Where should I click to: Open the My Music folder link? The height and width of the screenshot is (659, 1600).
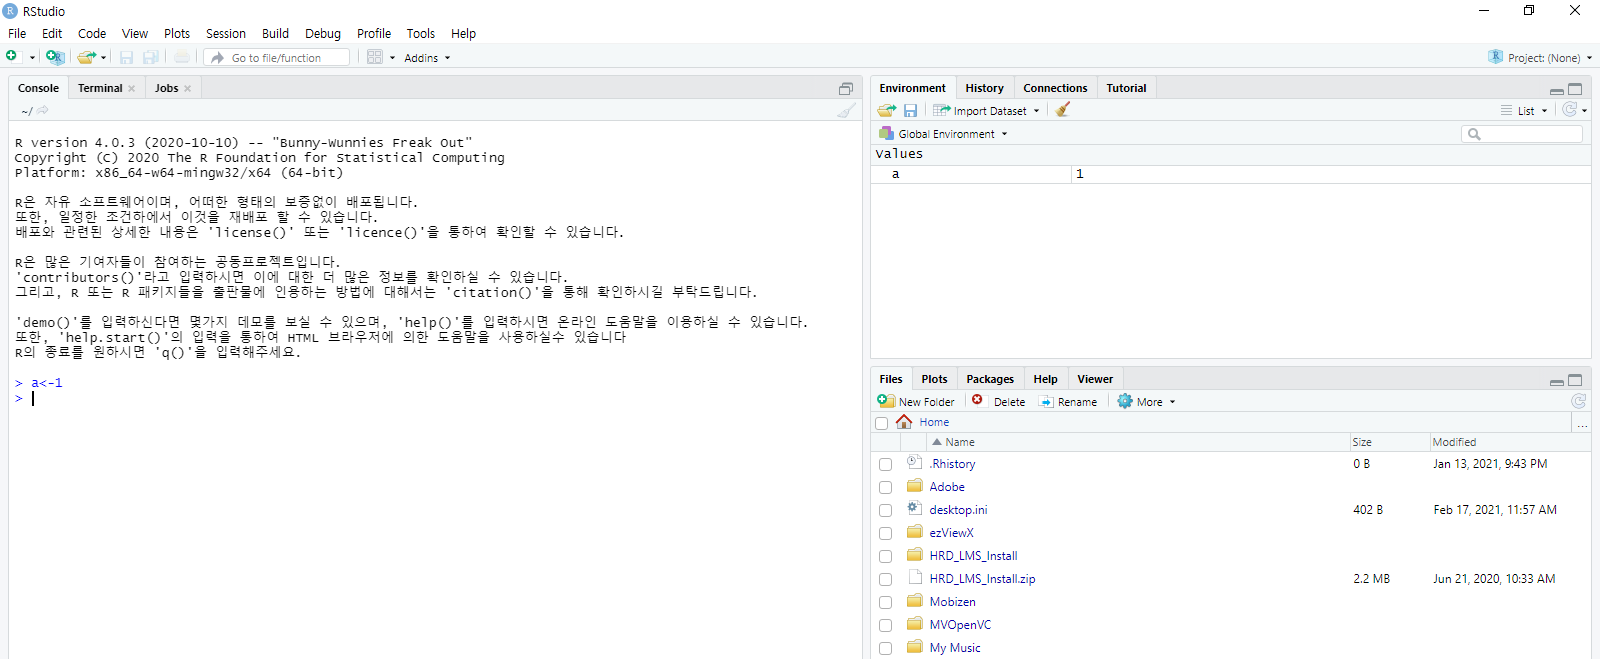click(x=955, y=648)
